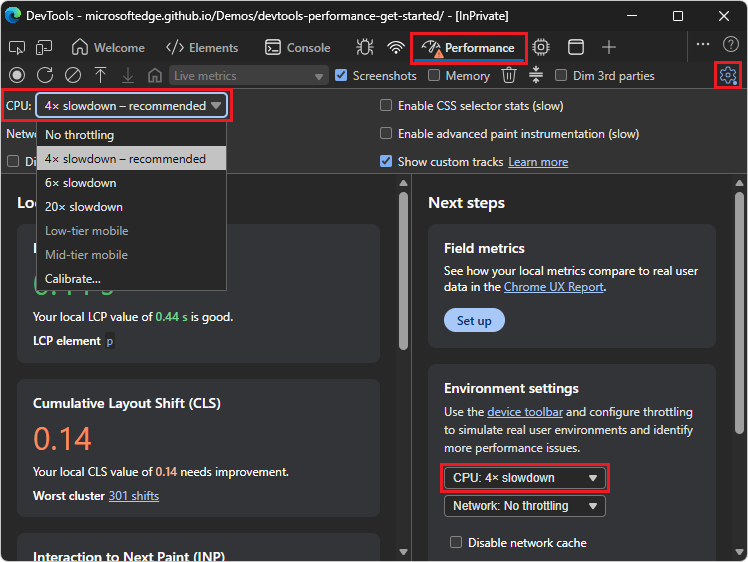Click the Record and reload icon
Viewport: 748px width, 562px height.
pos(44,75)
